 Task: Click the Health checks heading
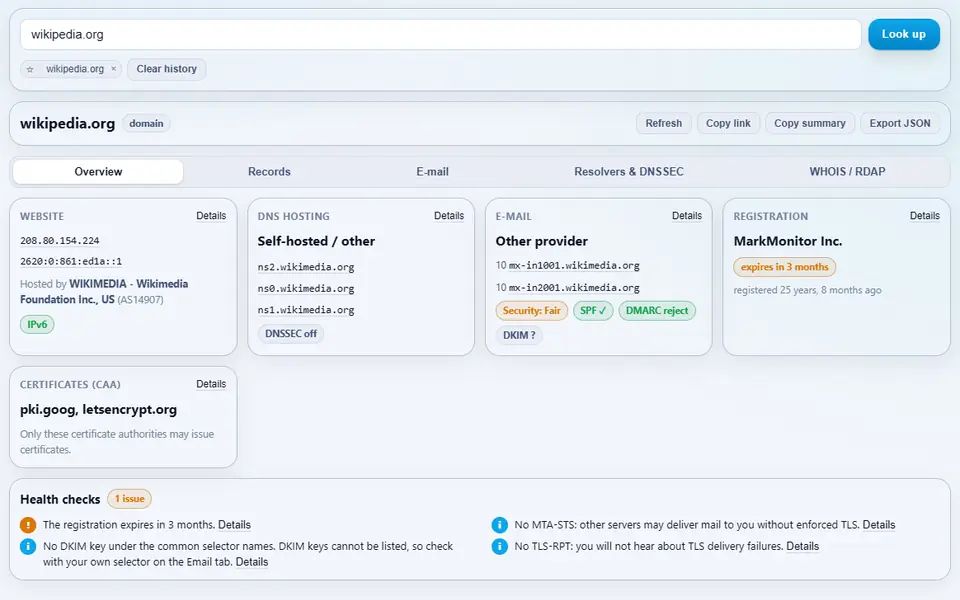tap(60, 500)
